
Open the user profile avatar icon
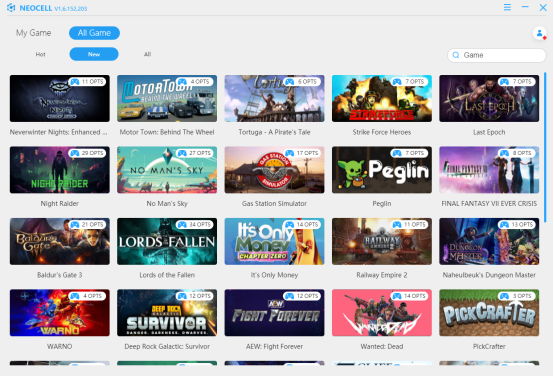pyautogui.click(x=540, y=34)
